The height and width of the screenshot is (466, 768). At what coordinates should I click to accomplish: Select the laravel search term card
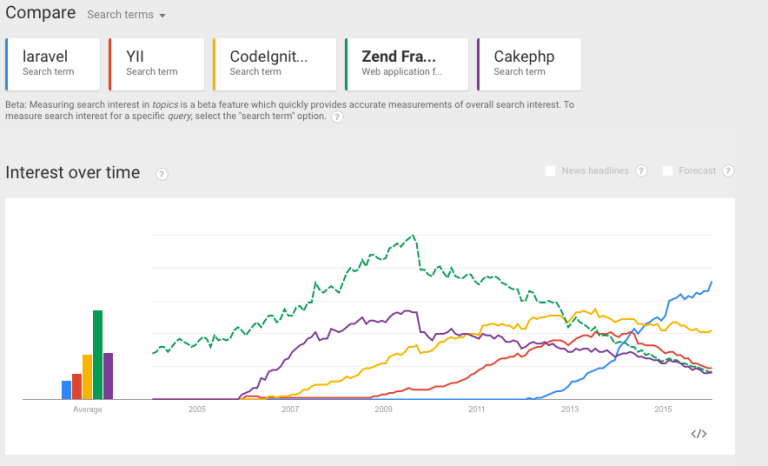[53, 64]
